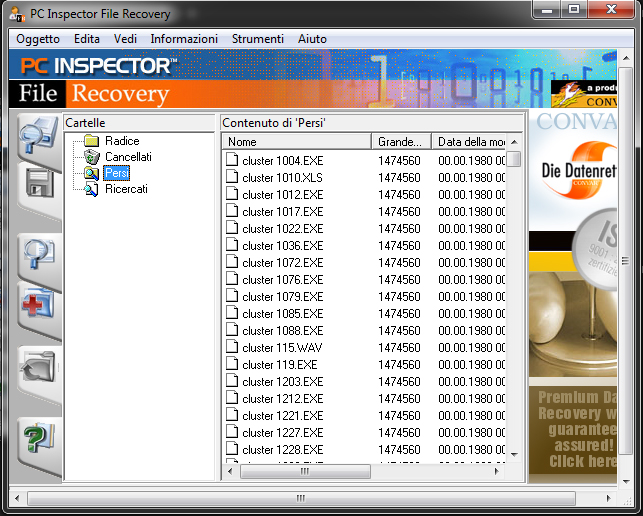Select the Radice folder in tree
643x516 pixels.
tap(122, 141)
